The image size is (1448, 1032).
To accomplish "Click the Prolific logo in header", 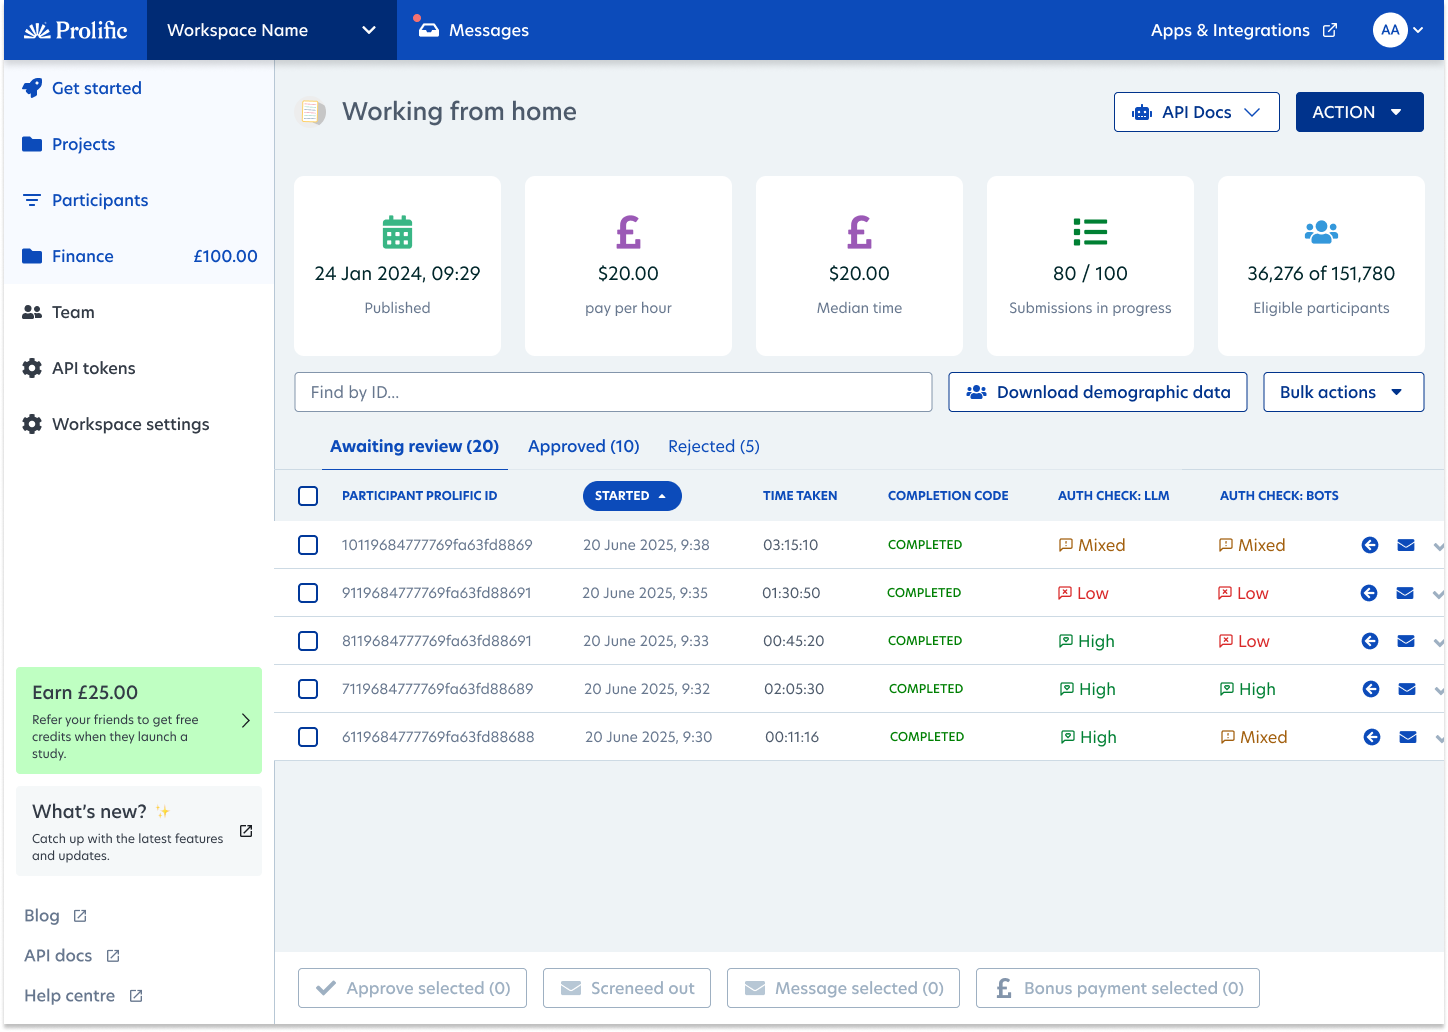I will tap(76, 30).
